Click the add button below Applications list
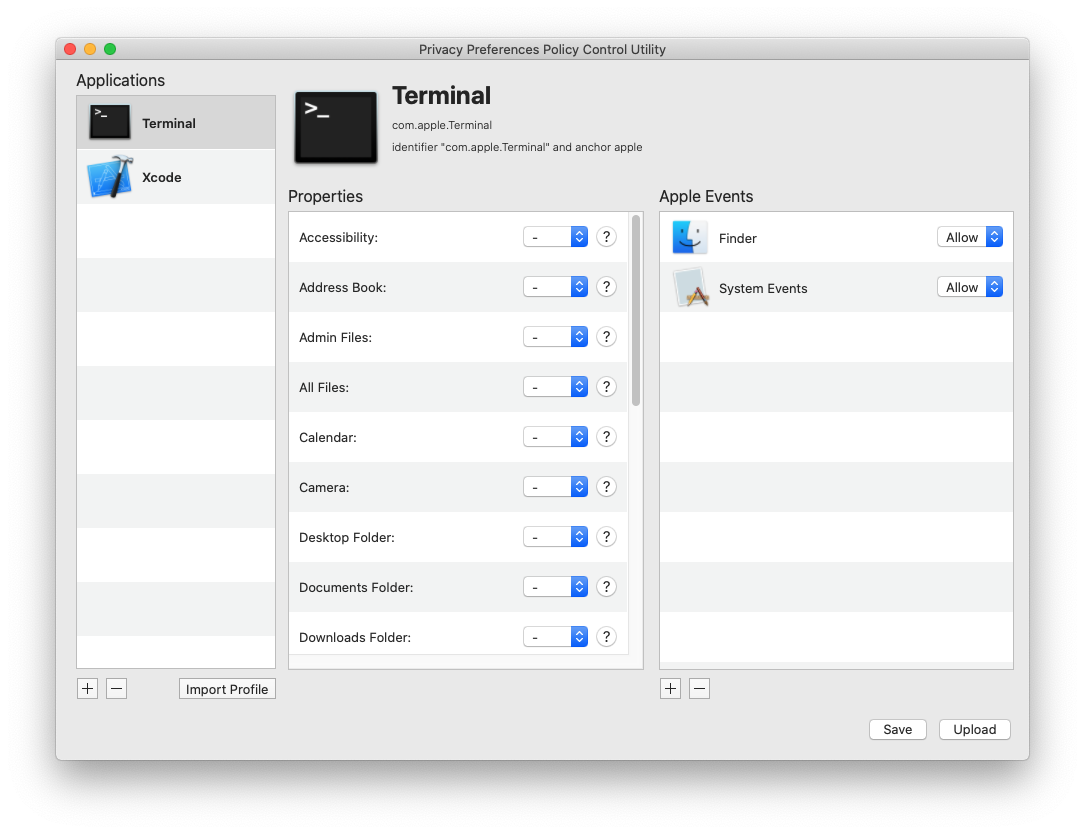1085x834 pixels. tap(87, 688)
